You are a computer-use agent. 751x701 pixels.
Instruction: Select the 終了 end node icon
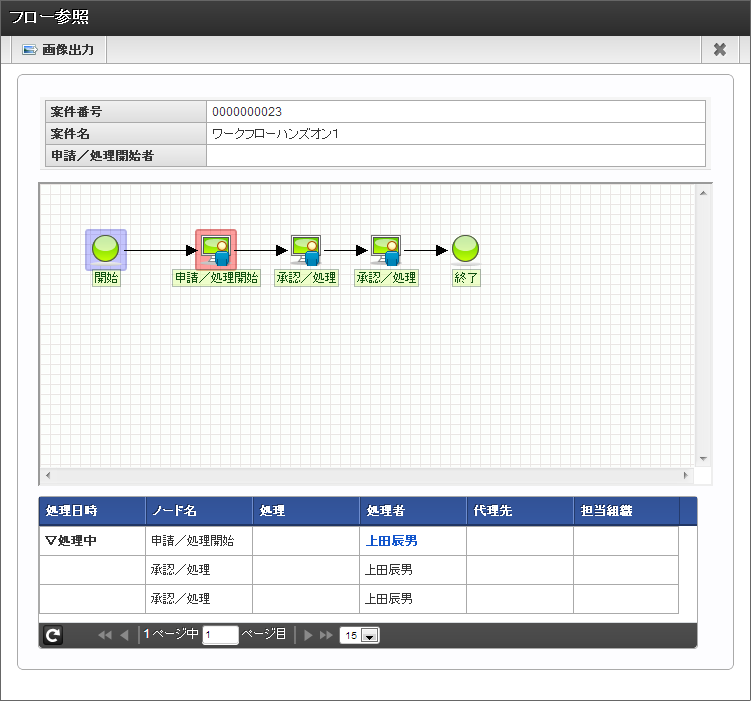466,249
